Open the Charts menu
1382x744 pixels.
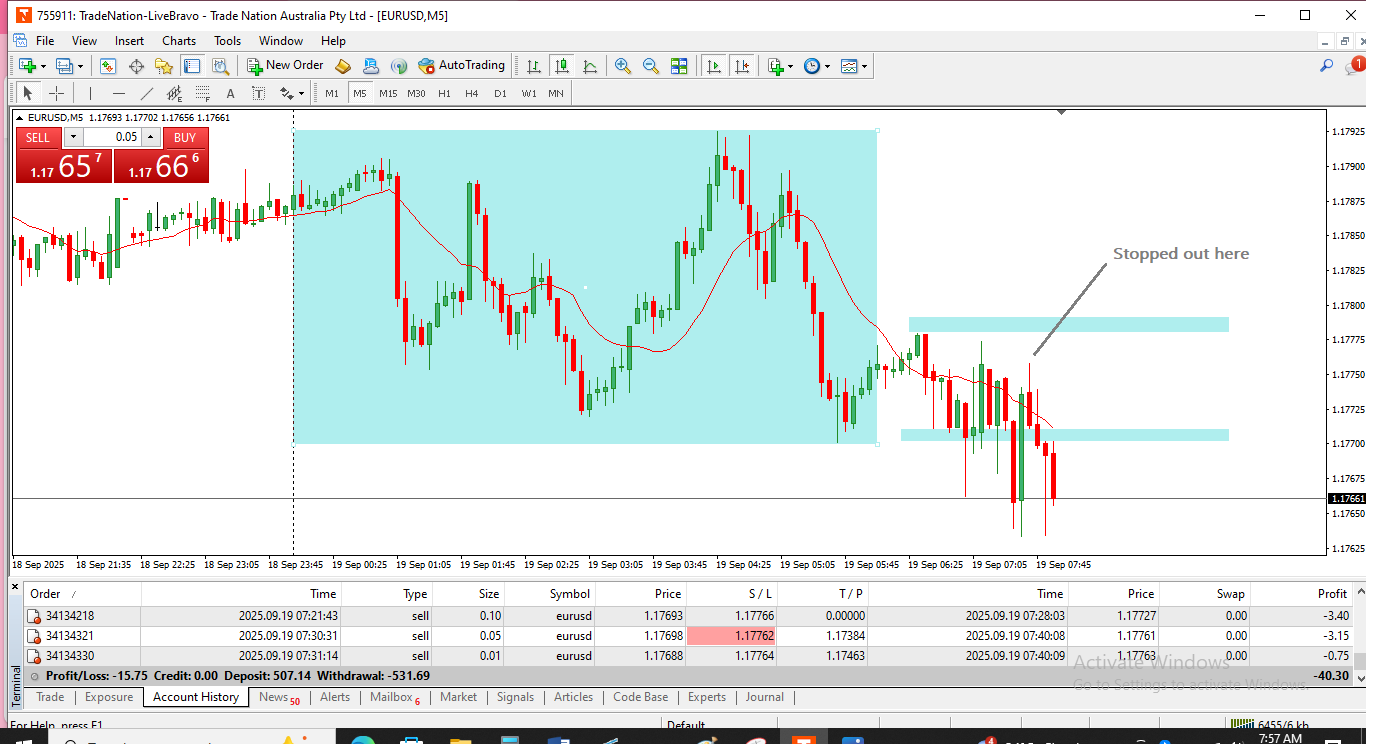pos(179,41)
